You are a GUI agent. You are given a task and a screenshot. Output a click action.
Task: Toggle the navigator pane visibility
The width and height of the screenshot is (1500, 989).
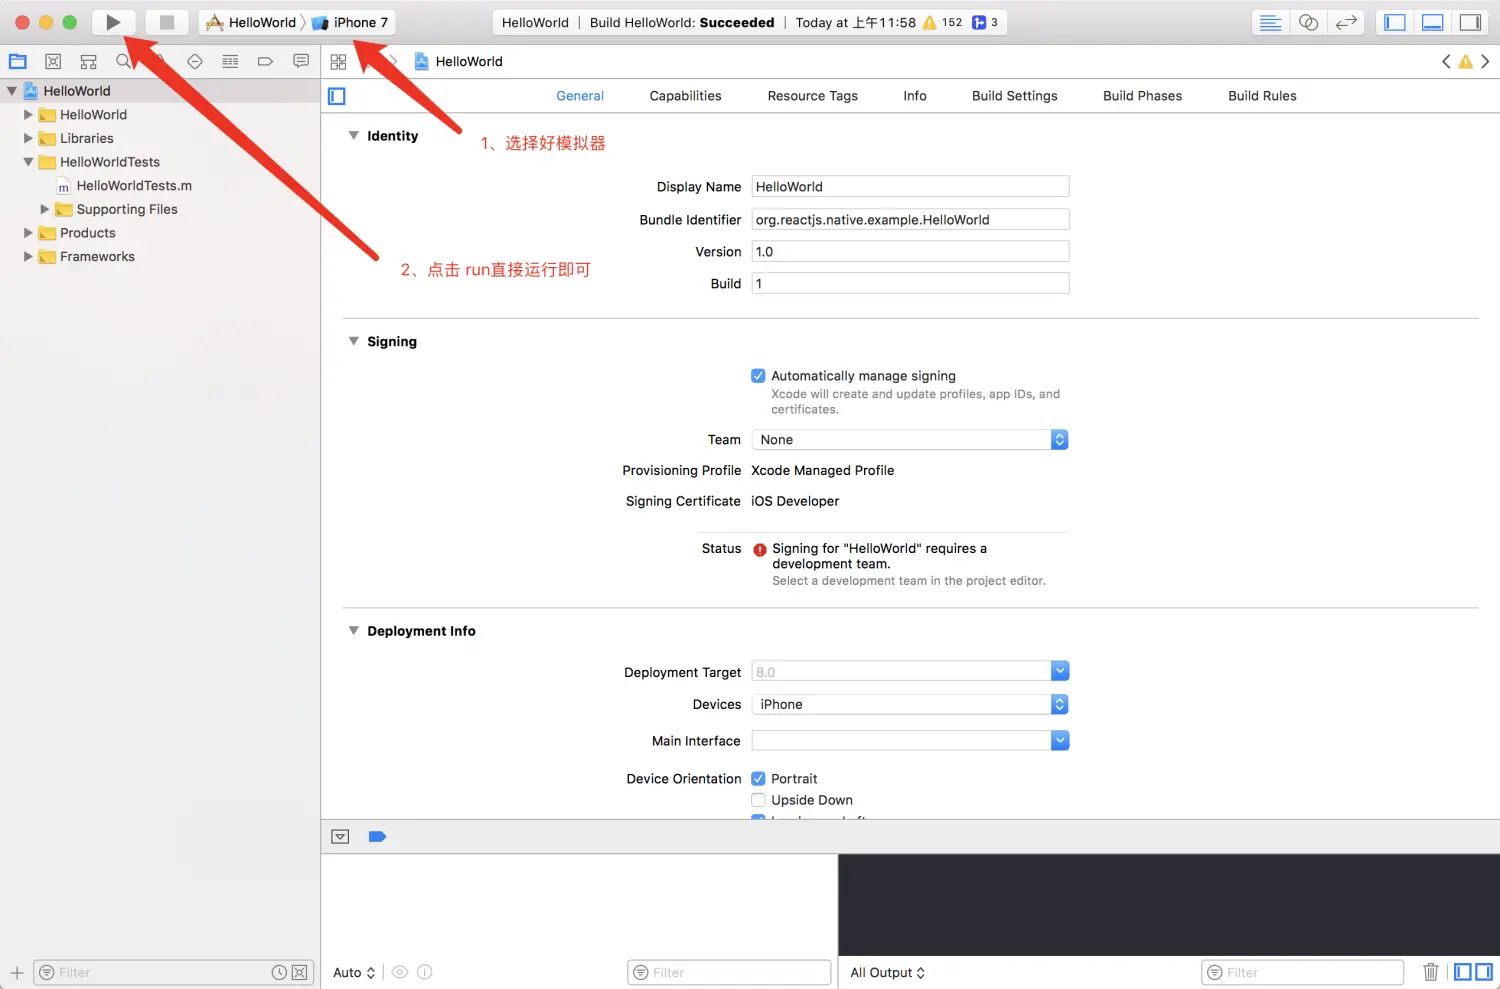click(1395, 22)
